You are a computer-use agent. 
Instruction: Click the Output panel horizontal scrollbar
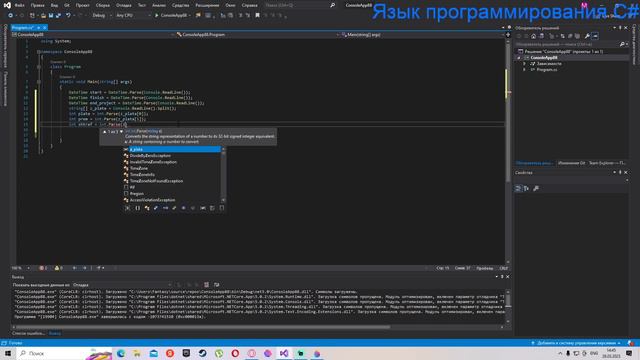(x=203, y=327)
